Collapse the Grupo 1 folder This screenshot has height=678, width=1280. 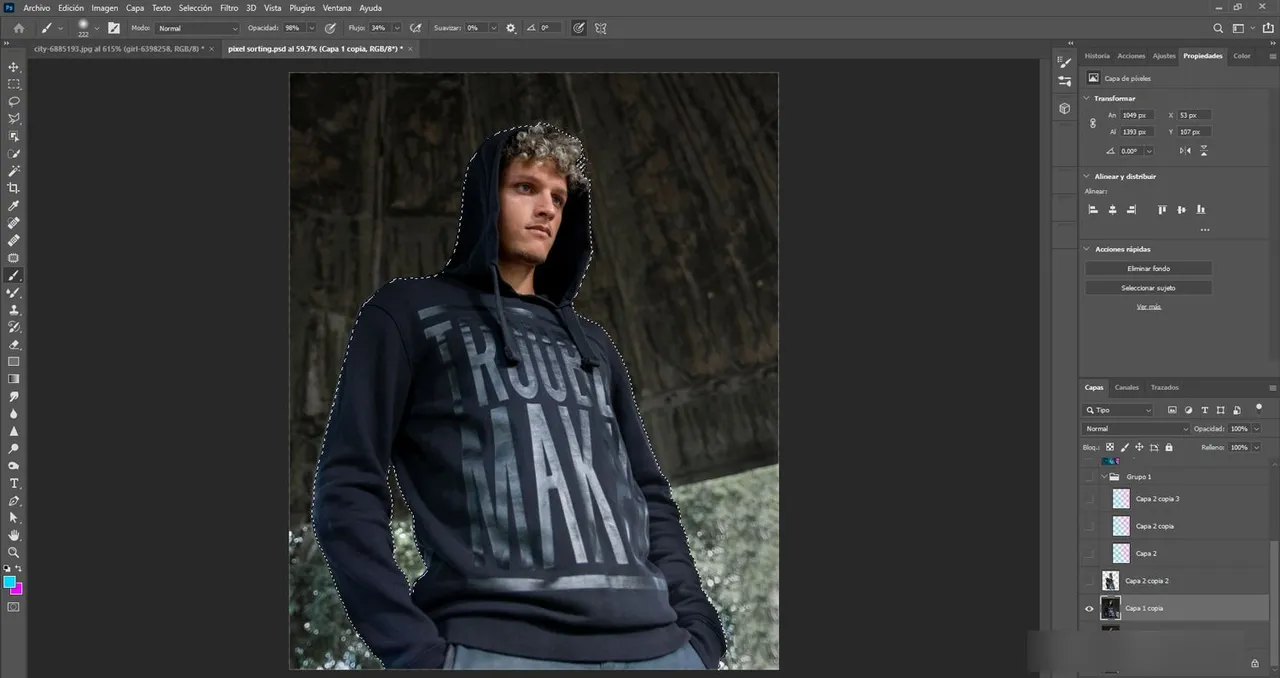click(x=1104, y=477)
